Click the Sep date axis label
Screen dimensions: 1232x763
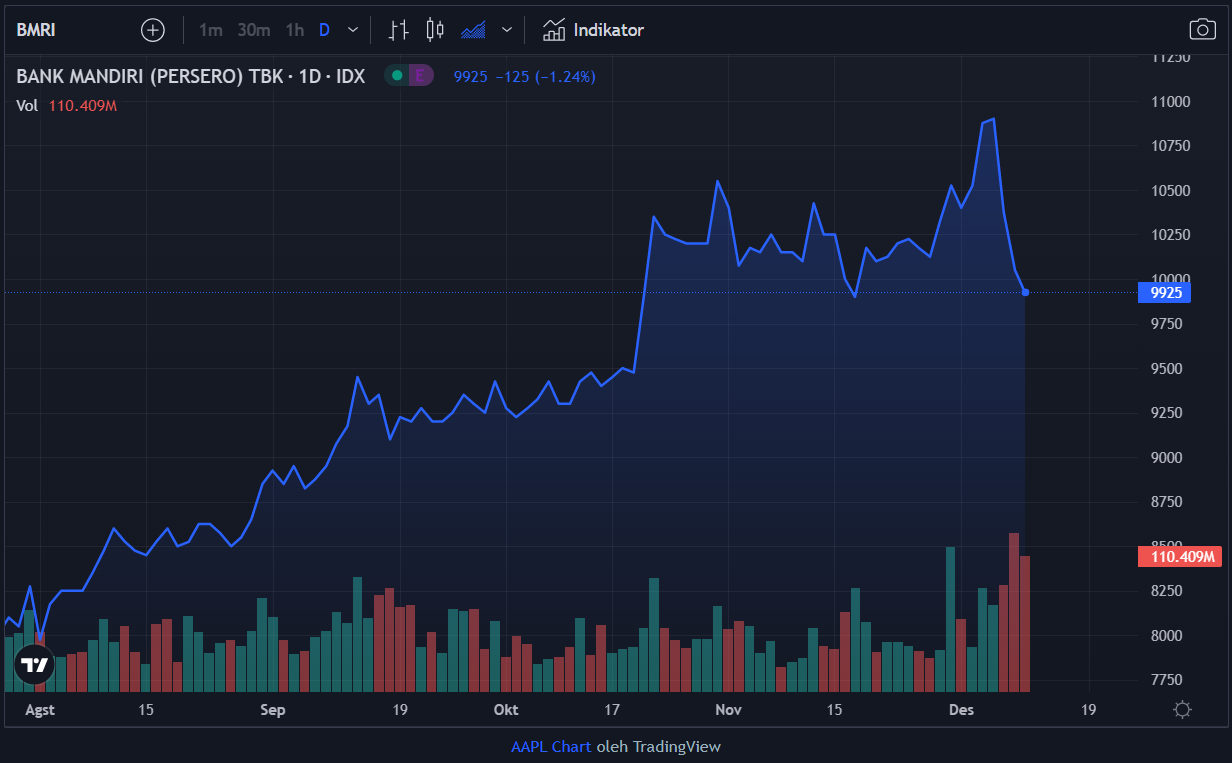click(272, 710)
